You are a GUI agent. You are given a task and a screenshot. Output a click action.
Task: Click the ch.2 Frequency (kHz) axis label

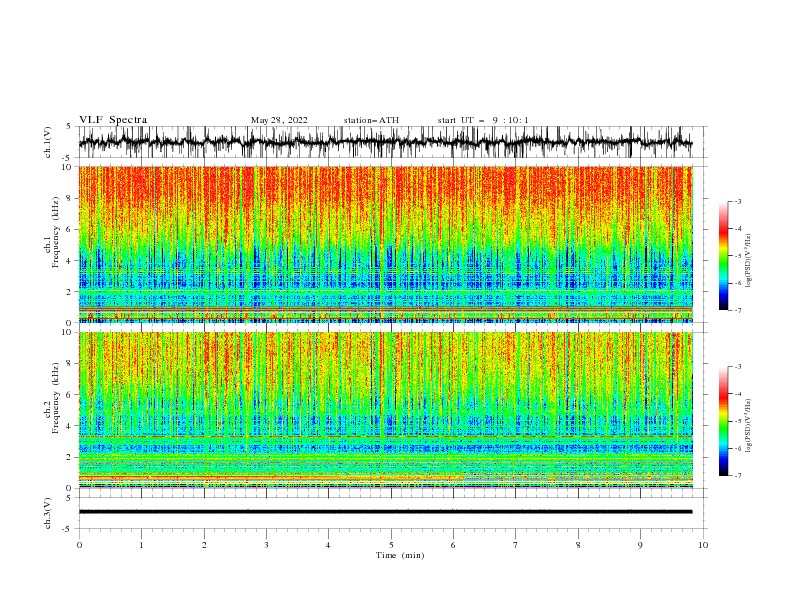[52, 398]
